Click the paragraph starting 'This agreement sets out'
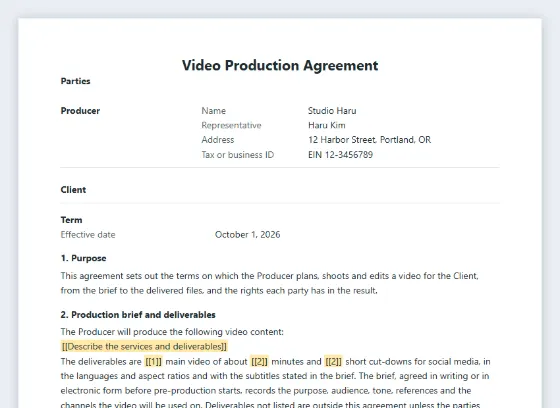The image size is (560, 408). click(270, 283)
